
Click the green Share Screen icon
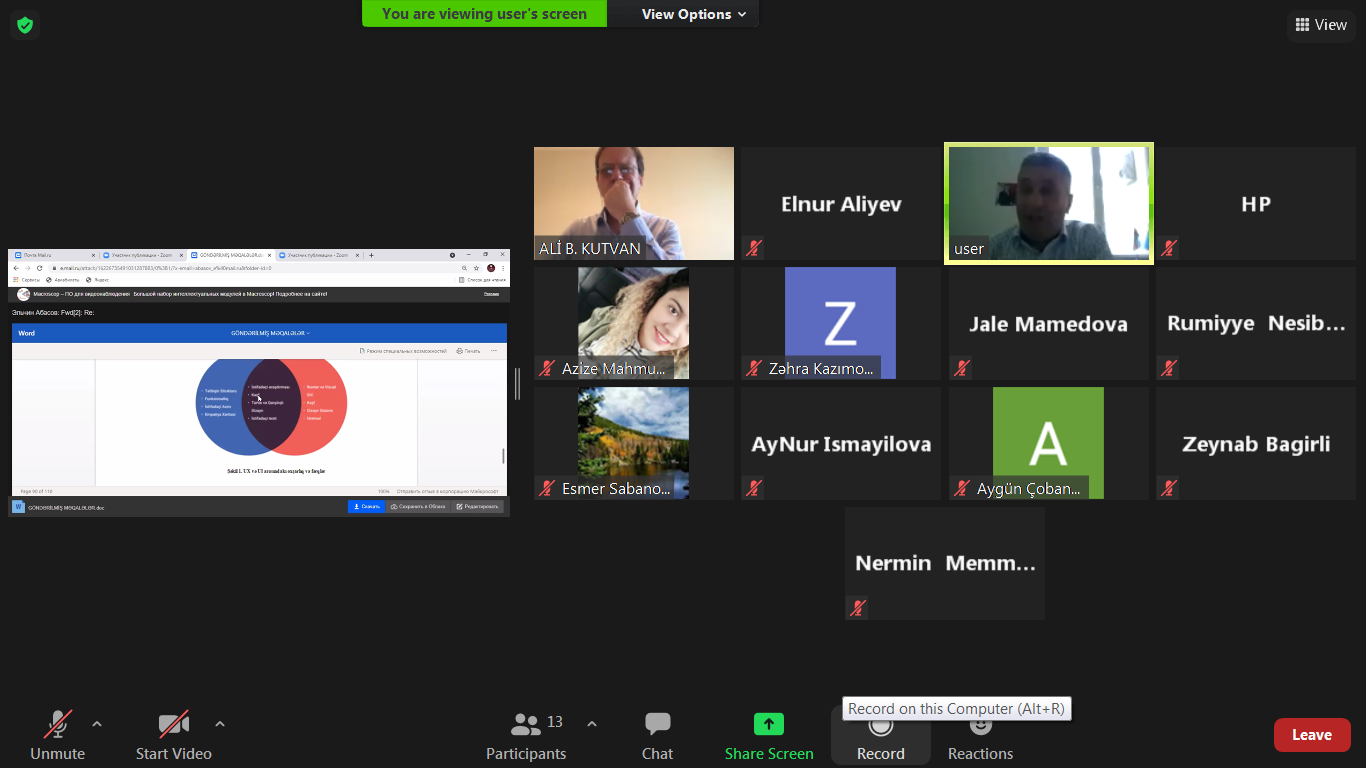tap(768, 724)
